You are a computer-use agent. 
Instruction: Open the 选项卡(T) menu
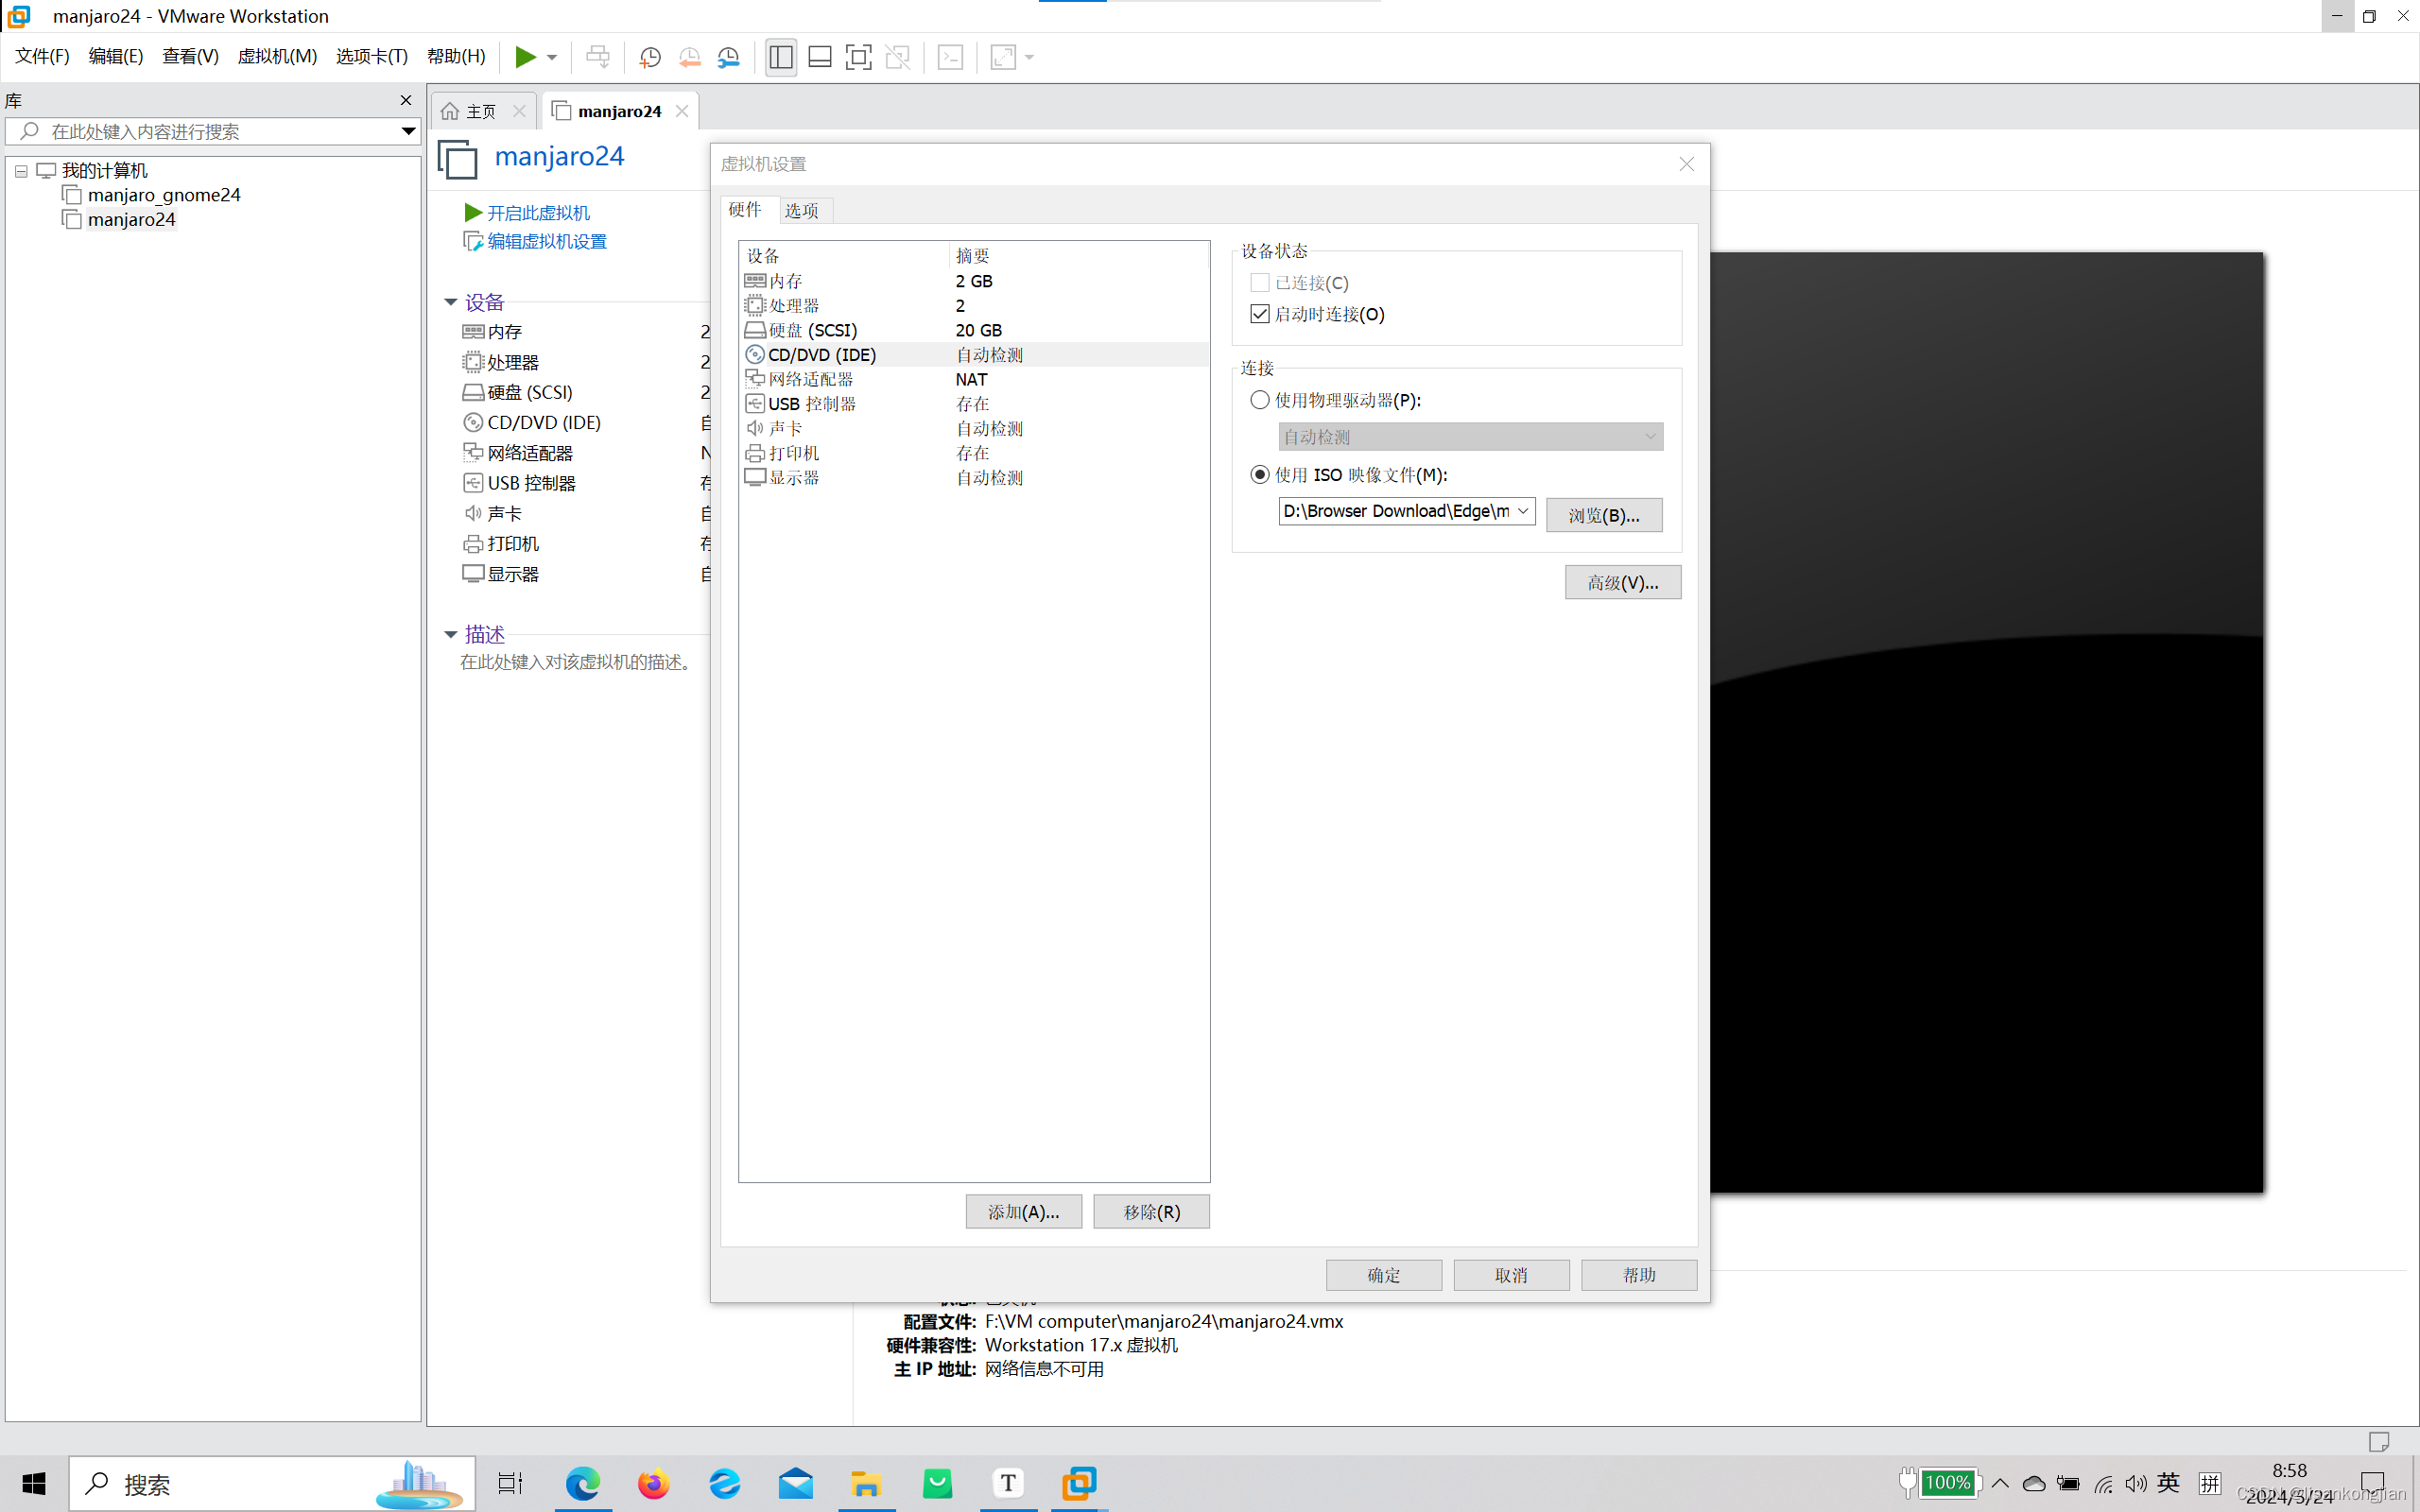point(372,56)
